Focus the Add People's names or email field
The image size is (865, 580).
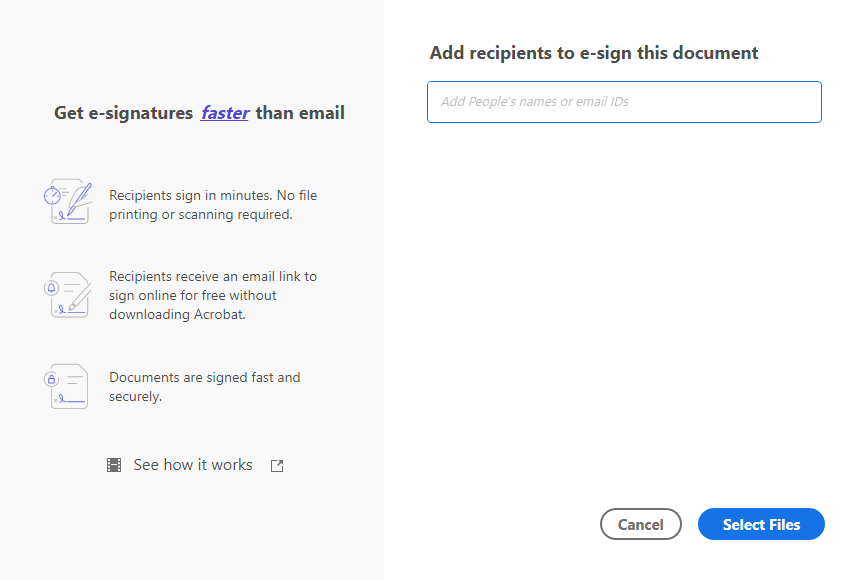tap(624, 102)
